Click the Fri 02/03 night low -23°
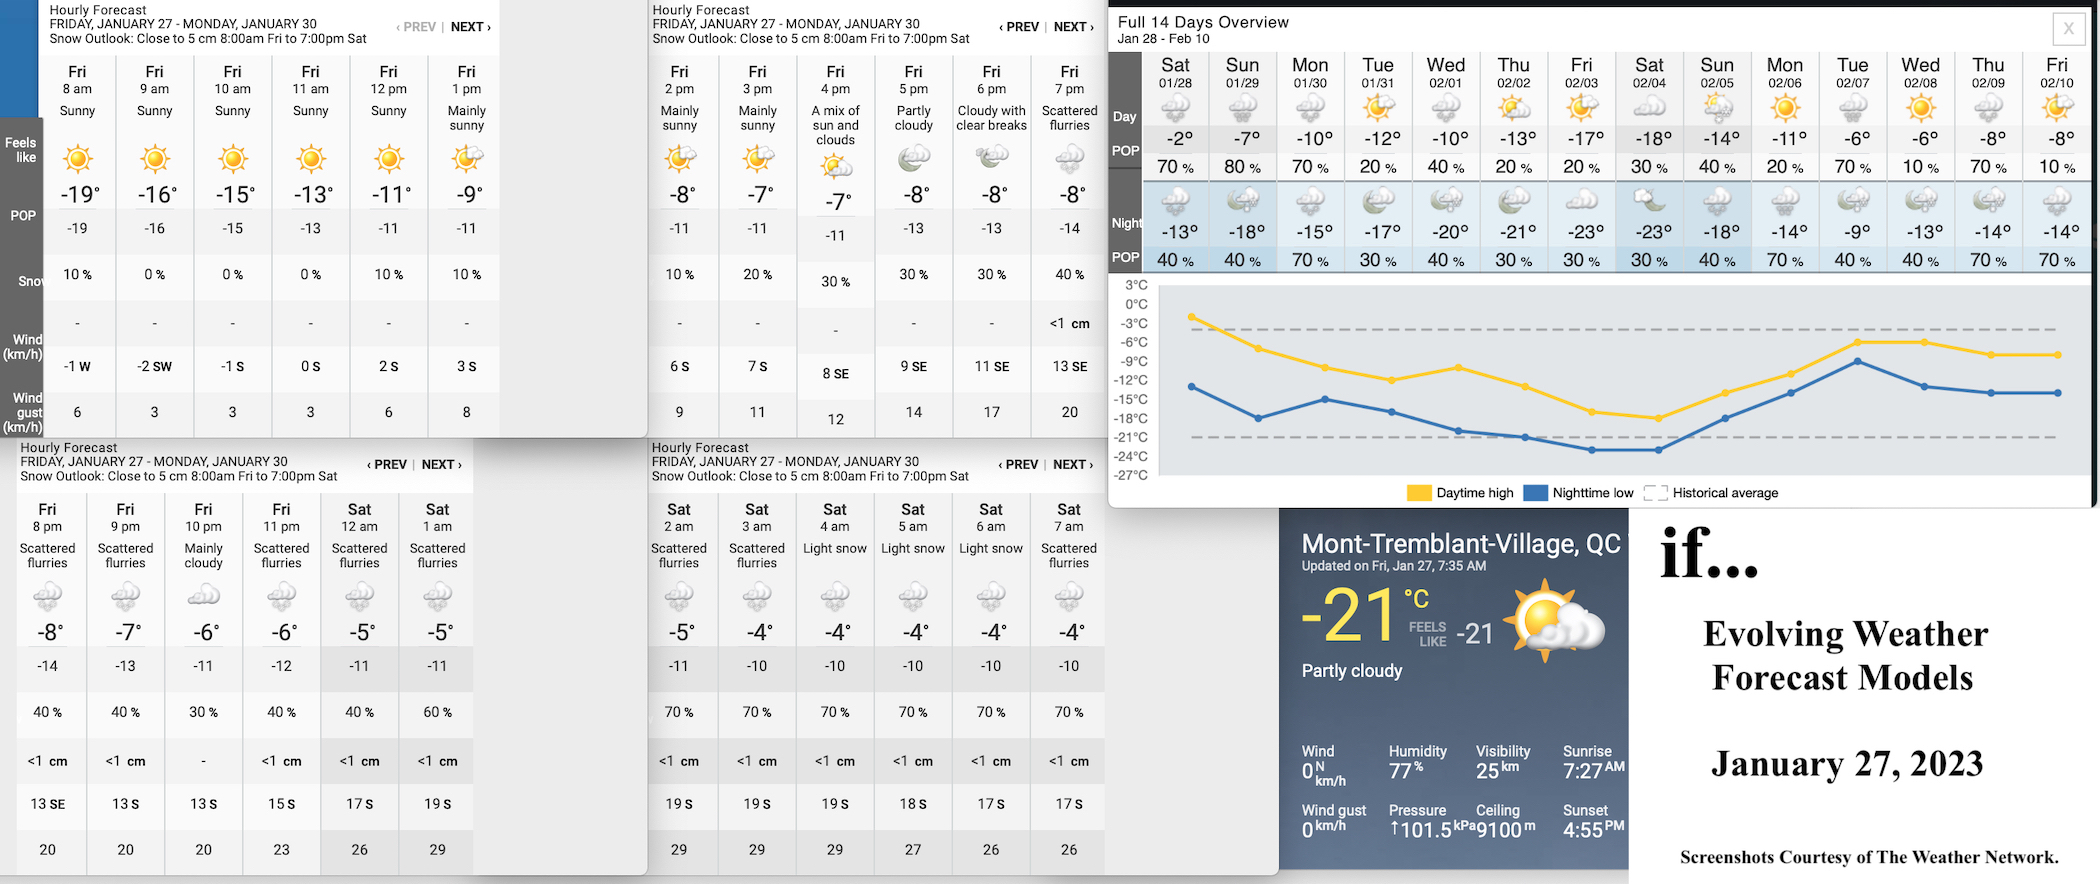This screenshot has width=2100, height=884. [x=1582, y=232]
